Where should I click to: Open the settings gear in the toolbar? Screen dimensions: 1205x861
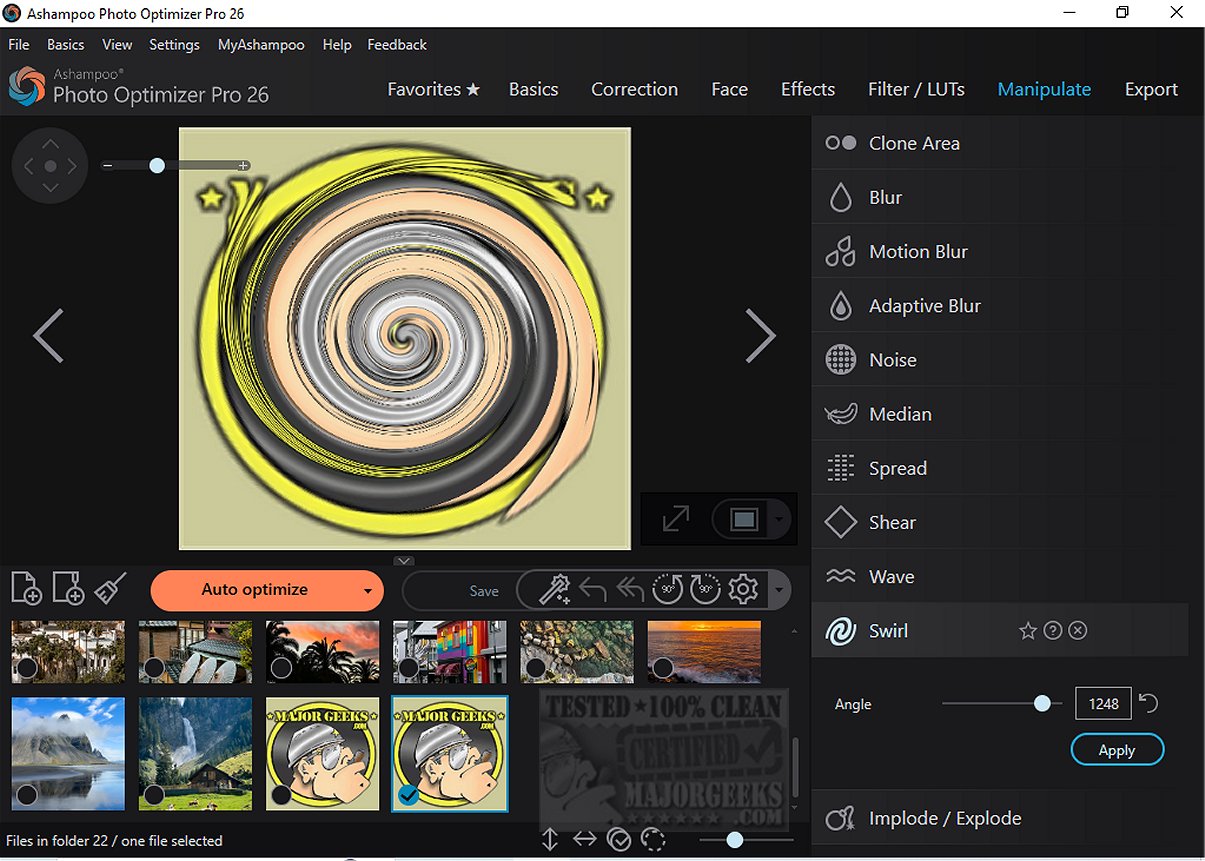pyautogui.click(x=743, y=590)
